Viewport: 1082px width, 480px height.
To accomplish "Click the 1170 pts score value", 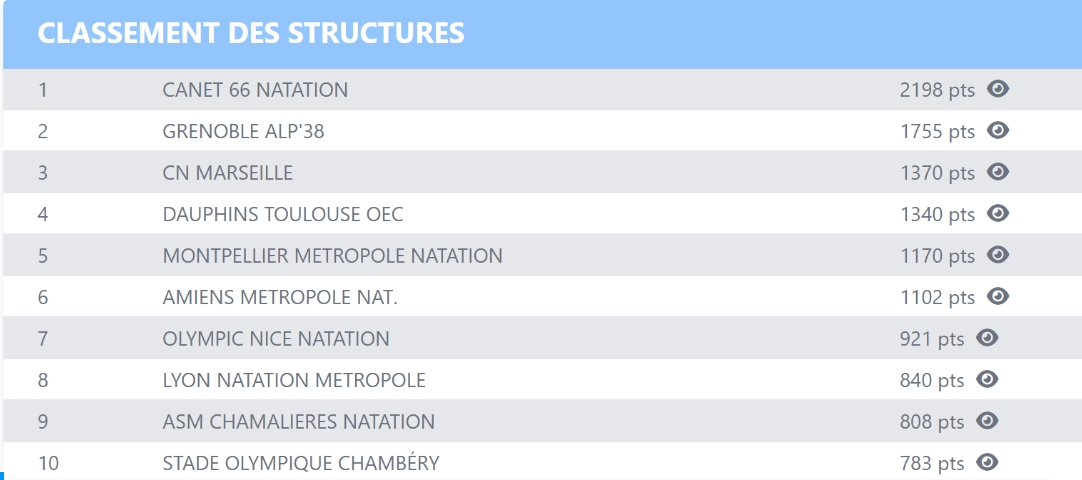I will click(x=936, y=256).
